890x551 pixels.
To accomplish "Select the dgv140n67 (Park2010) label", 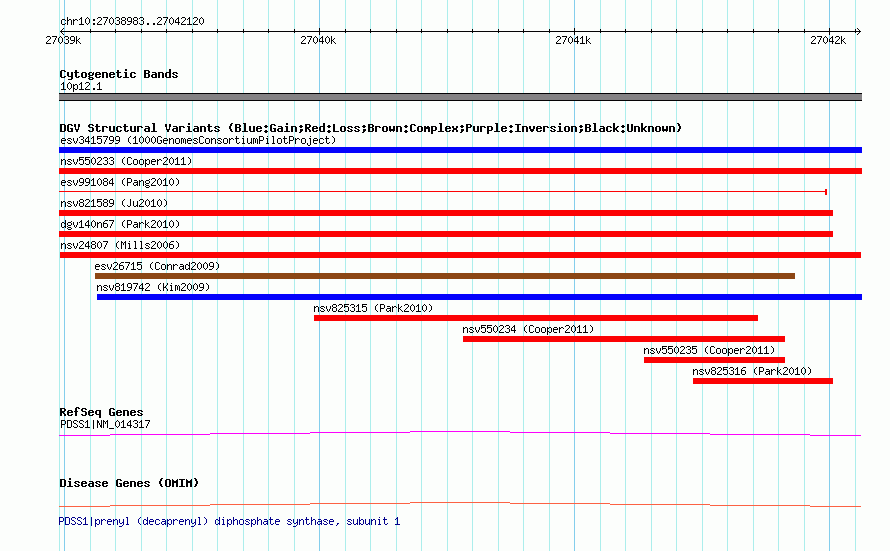I will point(120,224).
